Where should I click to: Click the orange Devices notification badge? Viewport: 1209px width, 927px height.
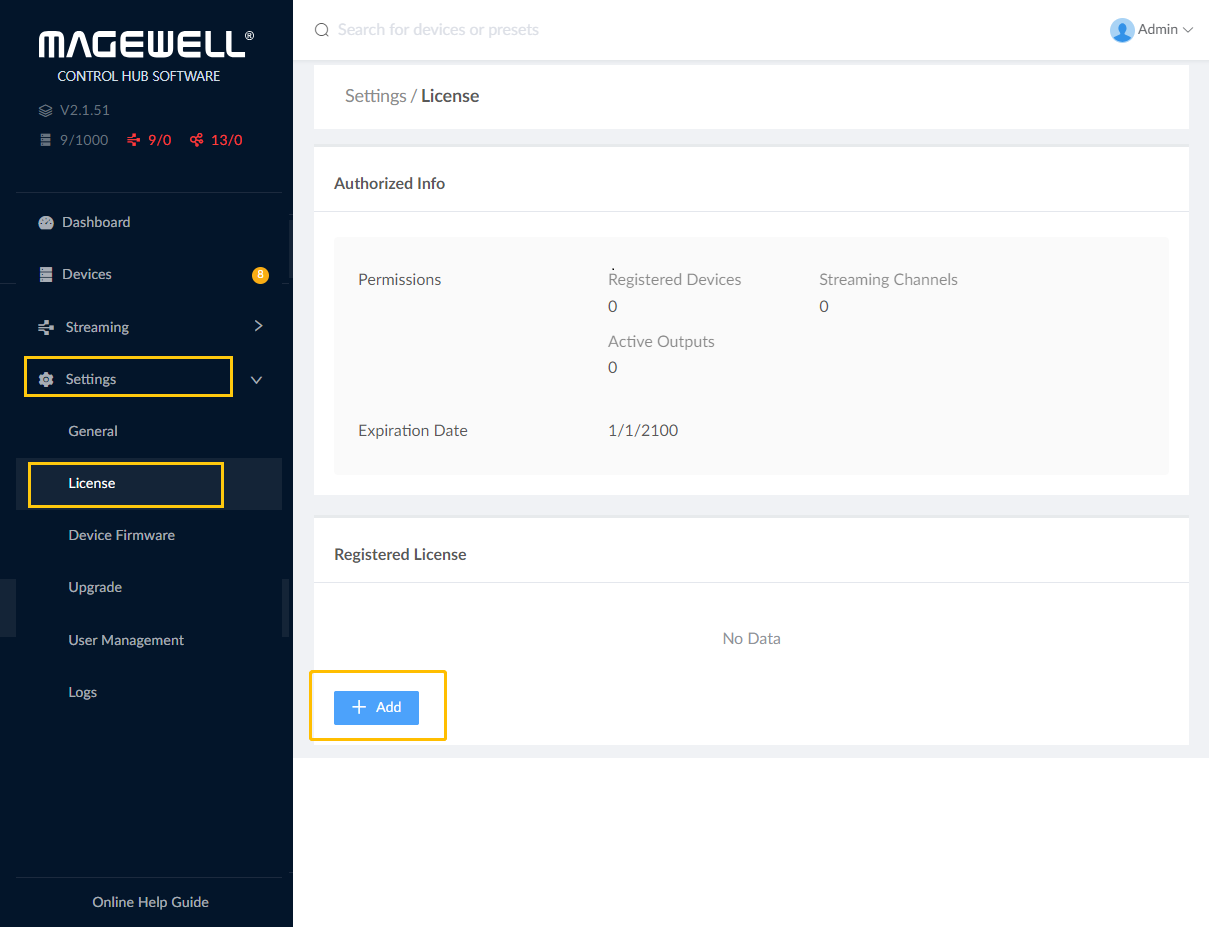pyautogui.click(x=260, y=275)
